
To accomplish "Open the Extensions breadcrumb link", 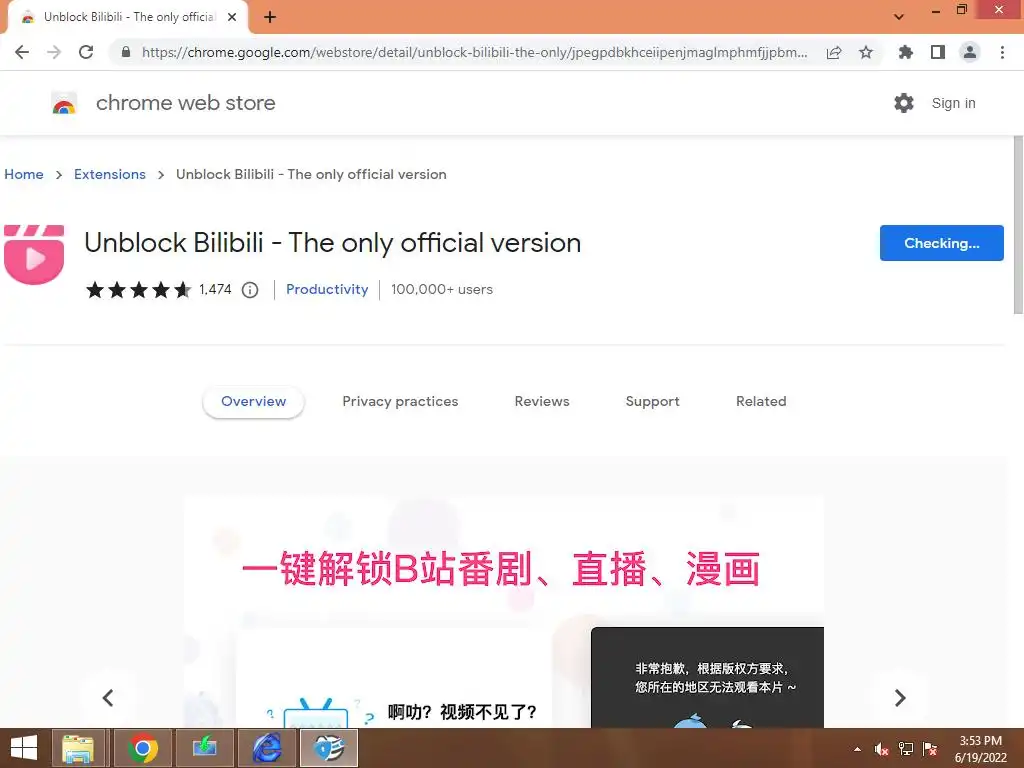I will (110, 174).
